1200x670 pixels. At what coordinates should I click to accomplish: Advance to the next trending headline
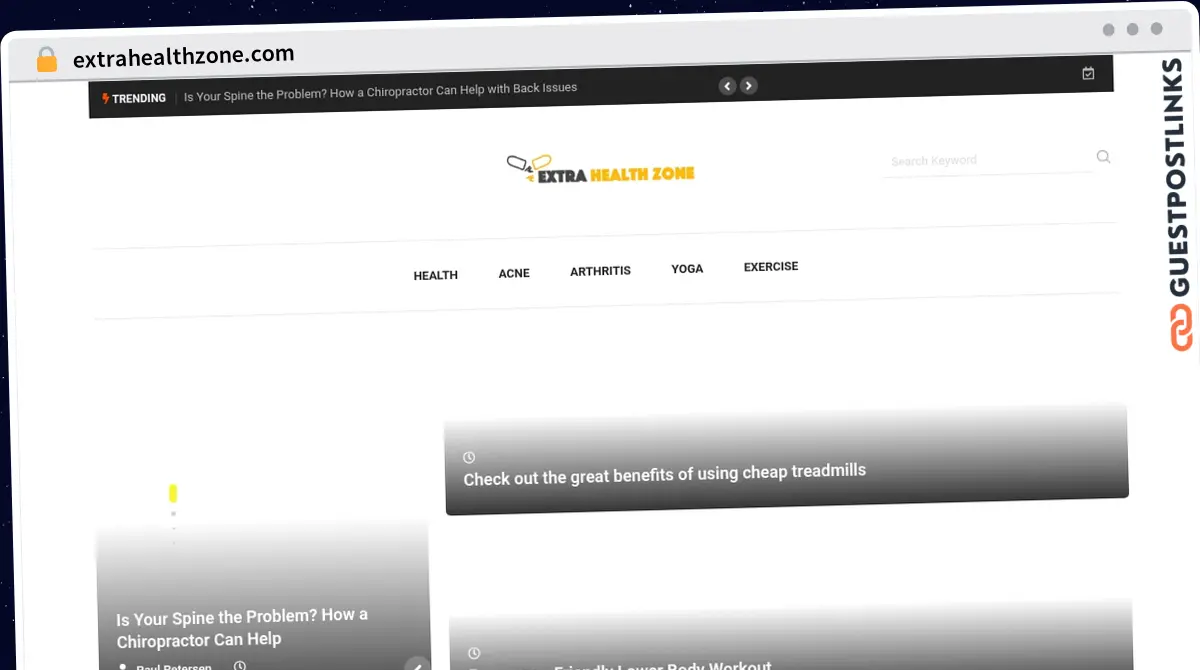pos(749,86)
